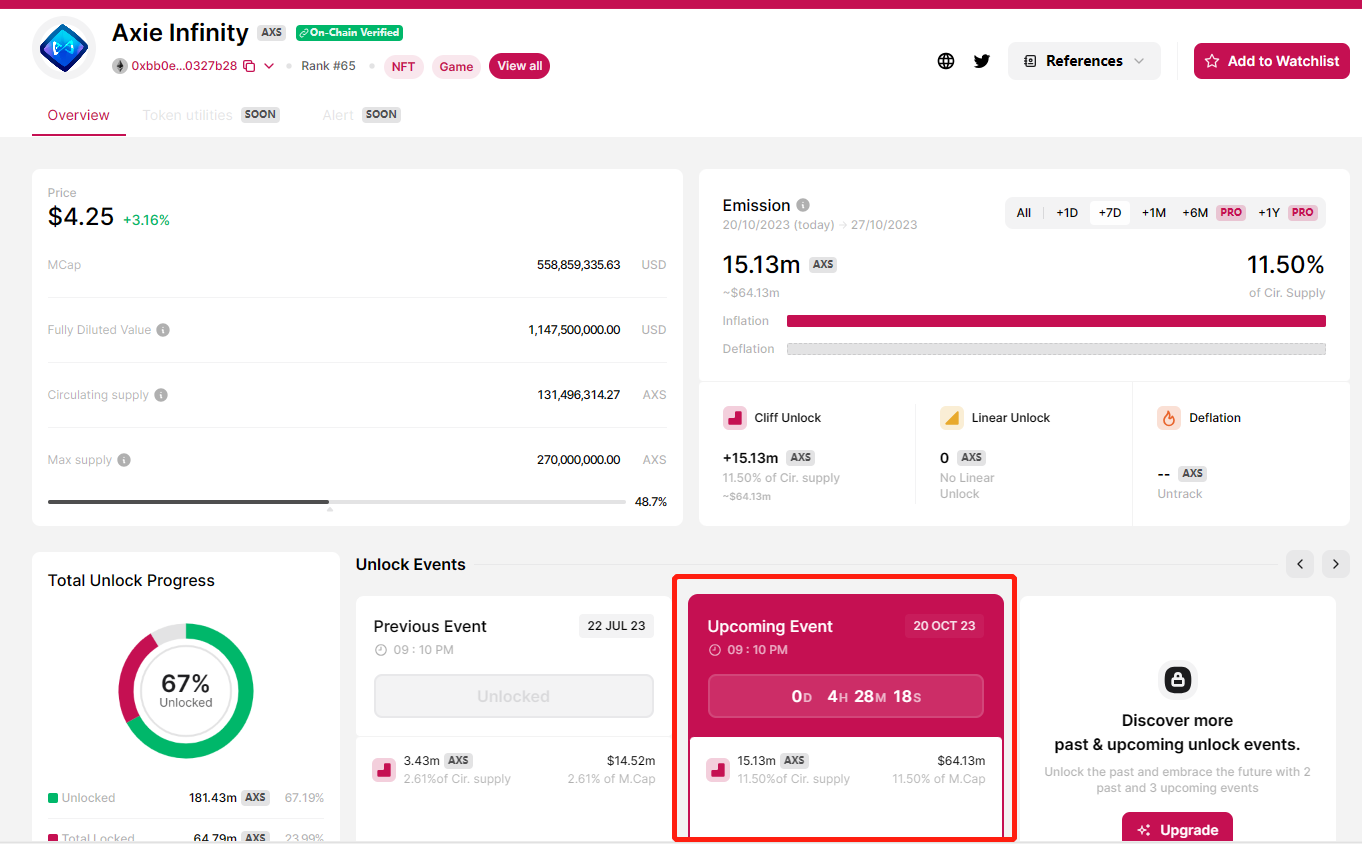Open the References dropdown
The image size is (1362, 844).
click(1084, 61)
